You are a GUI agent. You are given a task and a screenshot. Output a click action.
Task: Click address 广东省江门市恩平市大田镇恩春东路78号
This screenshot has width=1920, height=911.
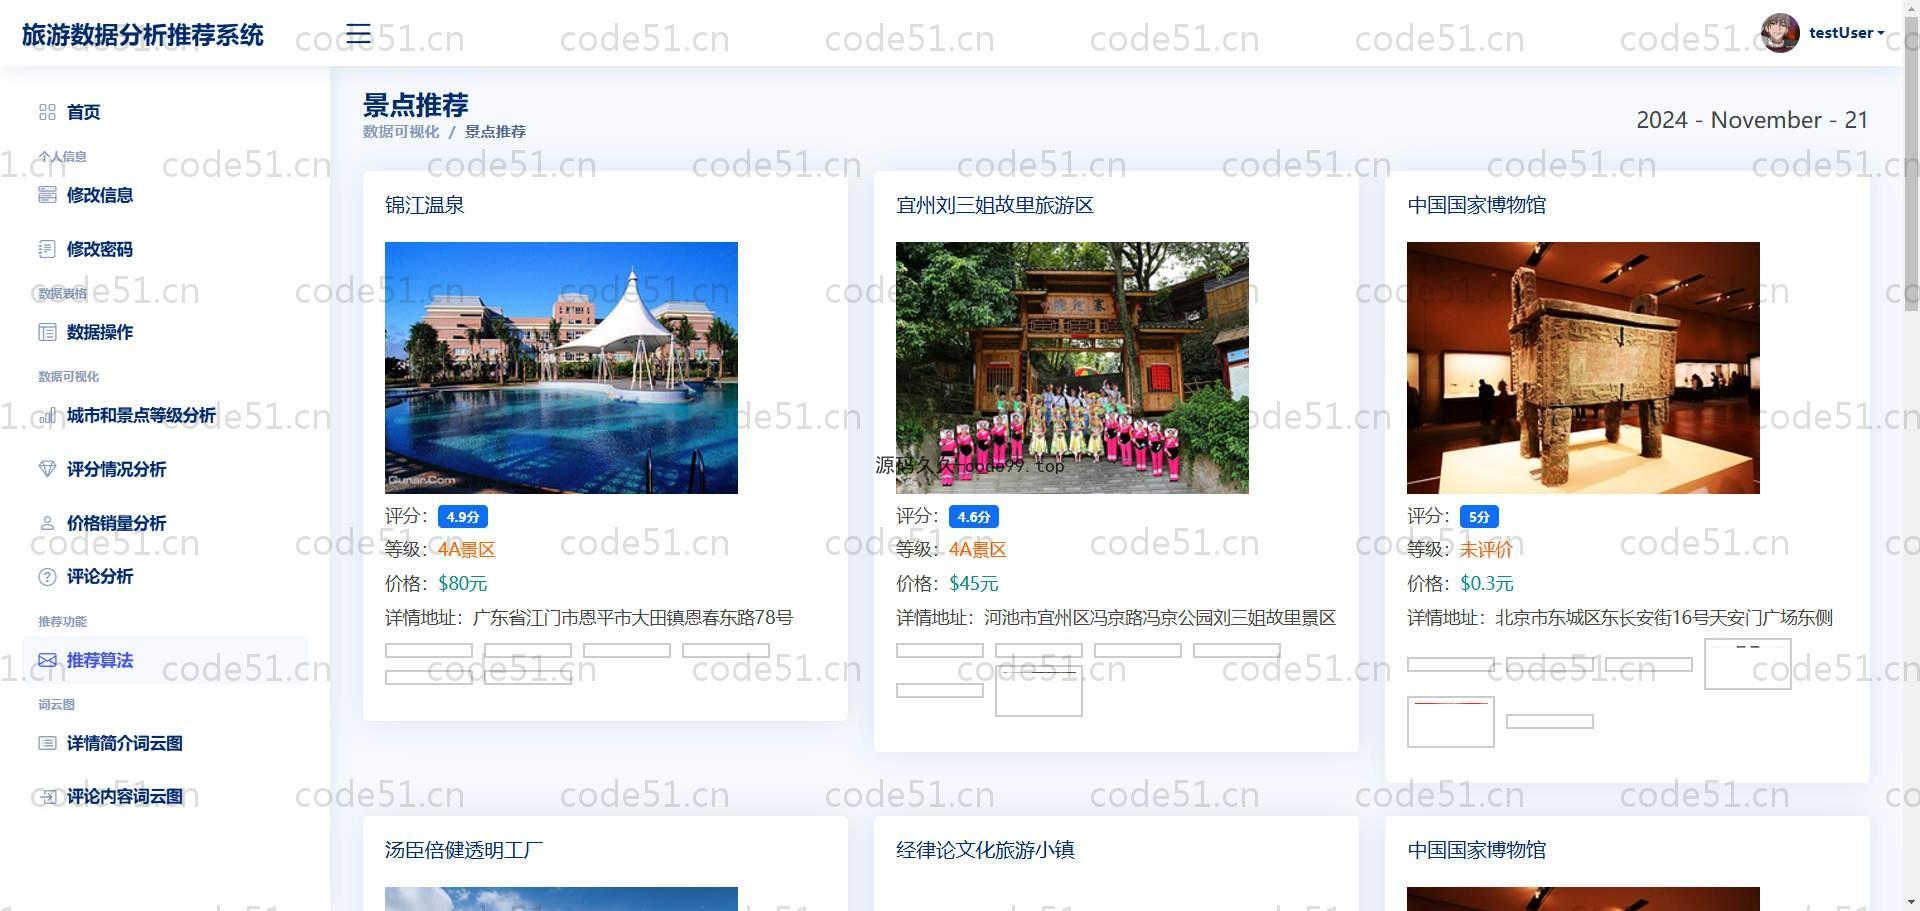click(x=633, y=618)
